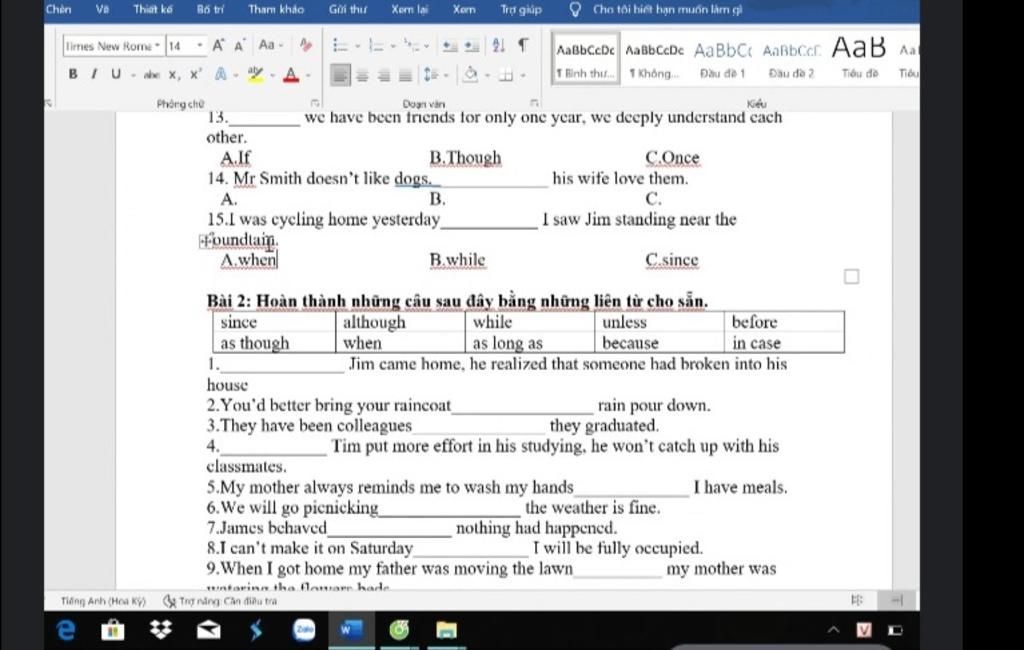
Task: Click the decrease font size icon
Action: coord(239,46)
